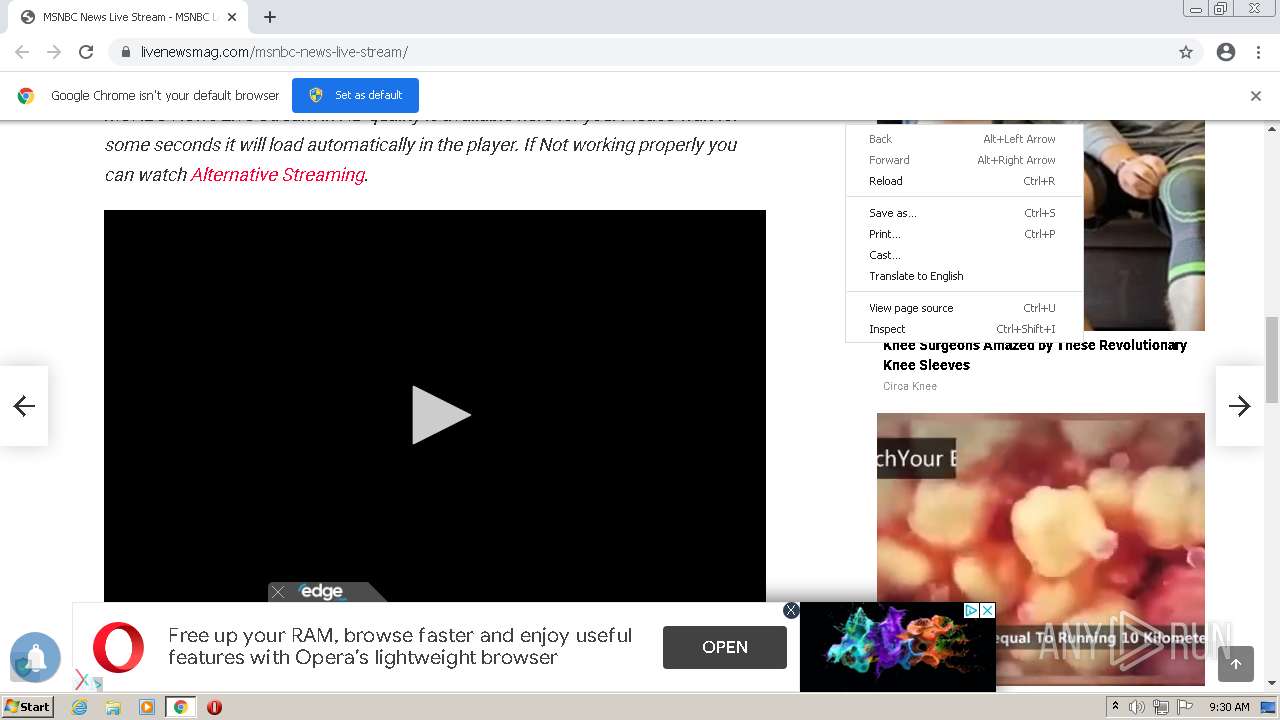The image size is (1280, 720).
Task: Click the Circa Knee sponsor text
Action: (x=910, y=386)
